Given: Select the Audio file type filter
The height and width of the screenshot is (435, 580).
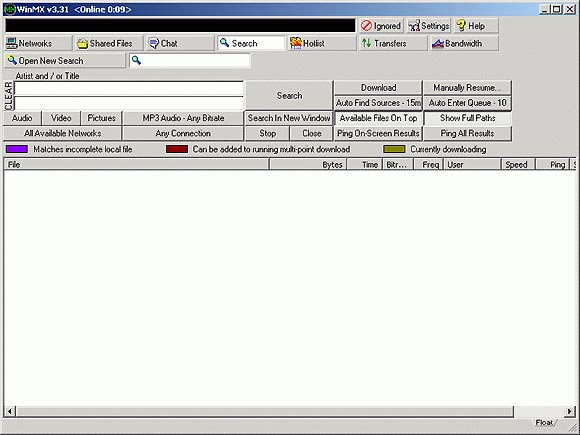Looking at the screenshot, I should click(22, 118).
